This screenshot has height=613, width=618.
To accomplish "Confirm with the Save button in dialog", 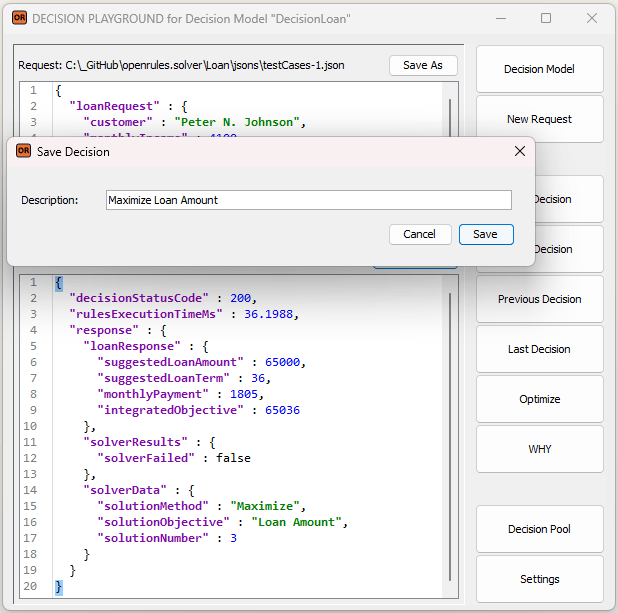I will click(485, 234).
